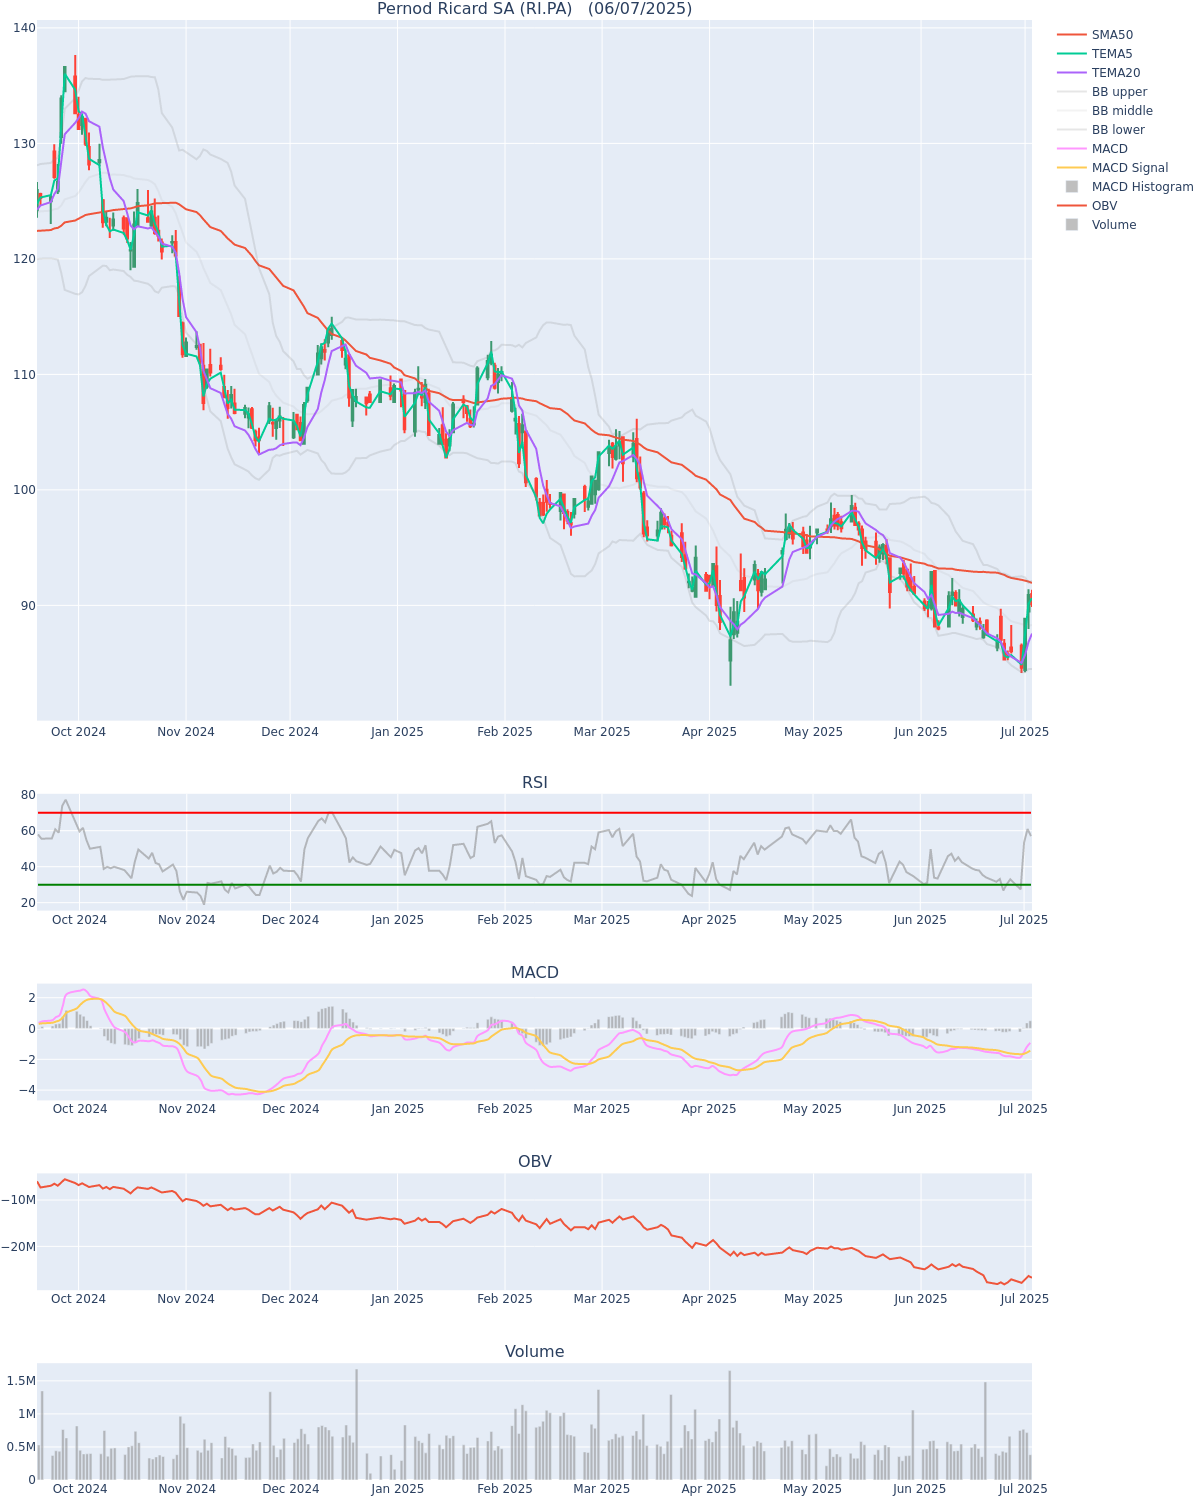Viewport: 1200px width, 1500px height.
Task: Toggle the MACD legend entry
Action: click(x=1092, y=149)
